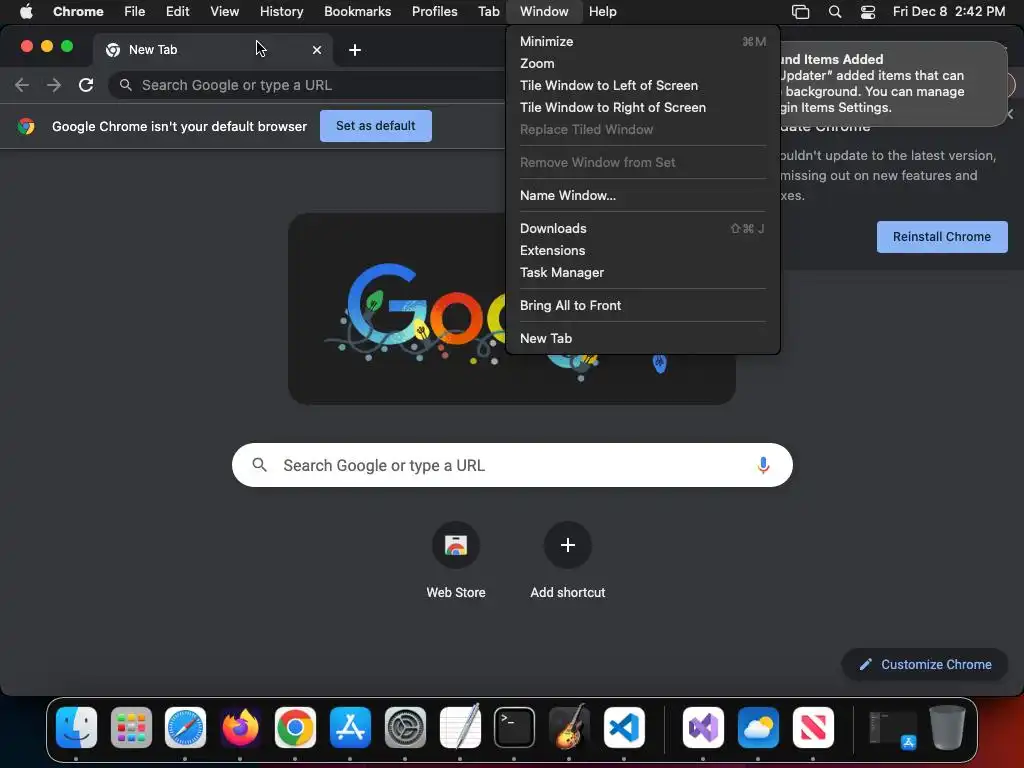Close the New Tab tab
The height and width of the screenshot is (768, 1024).
point(317,50)
